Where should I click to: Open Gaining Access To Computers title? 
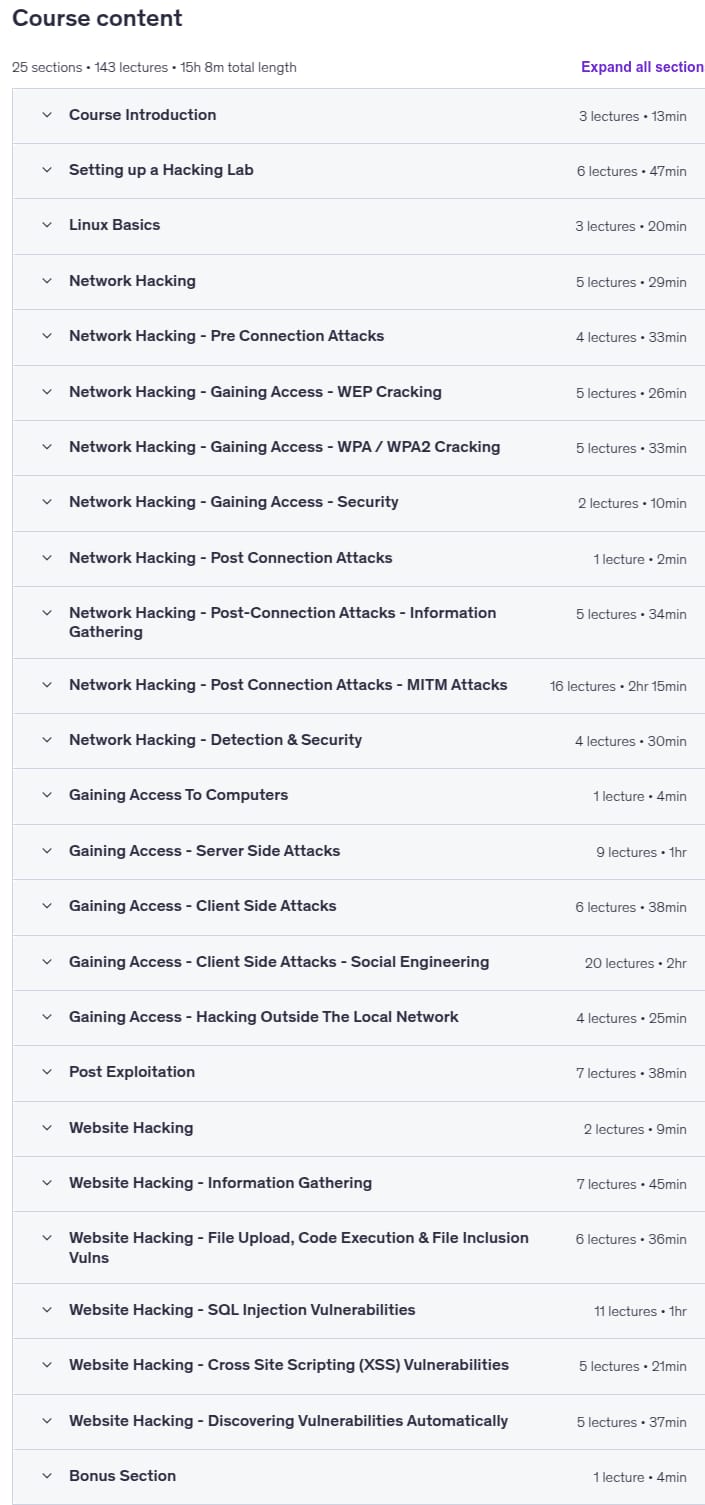(x=178, y=795)
